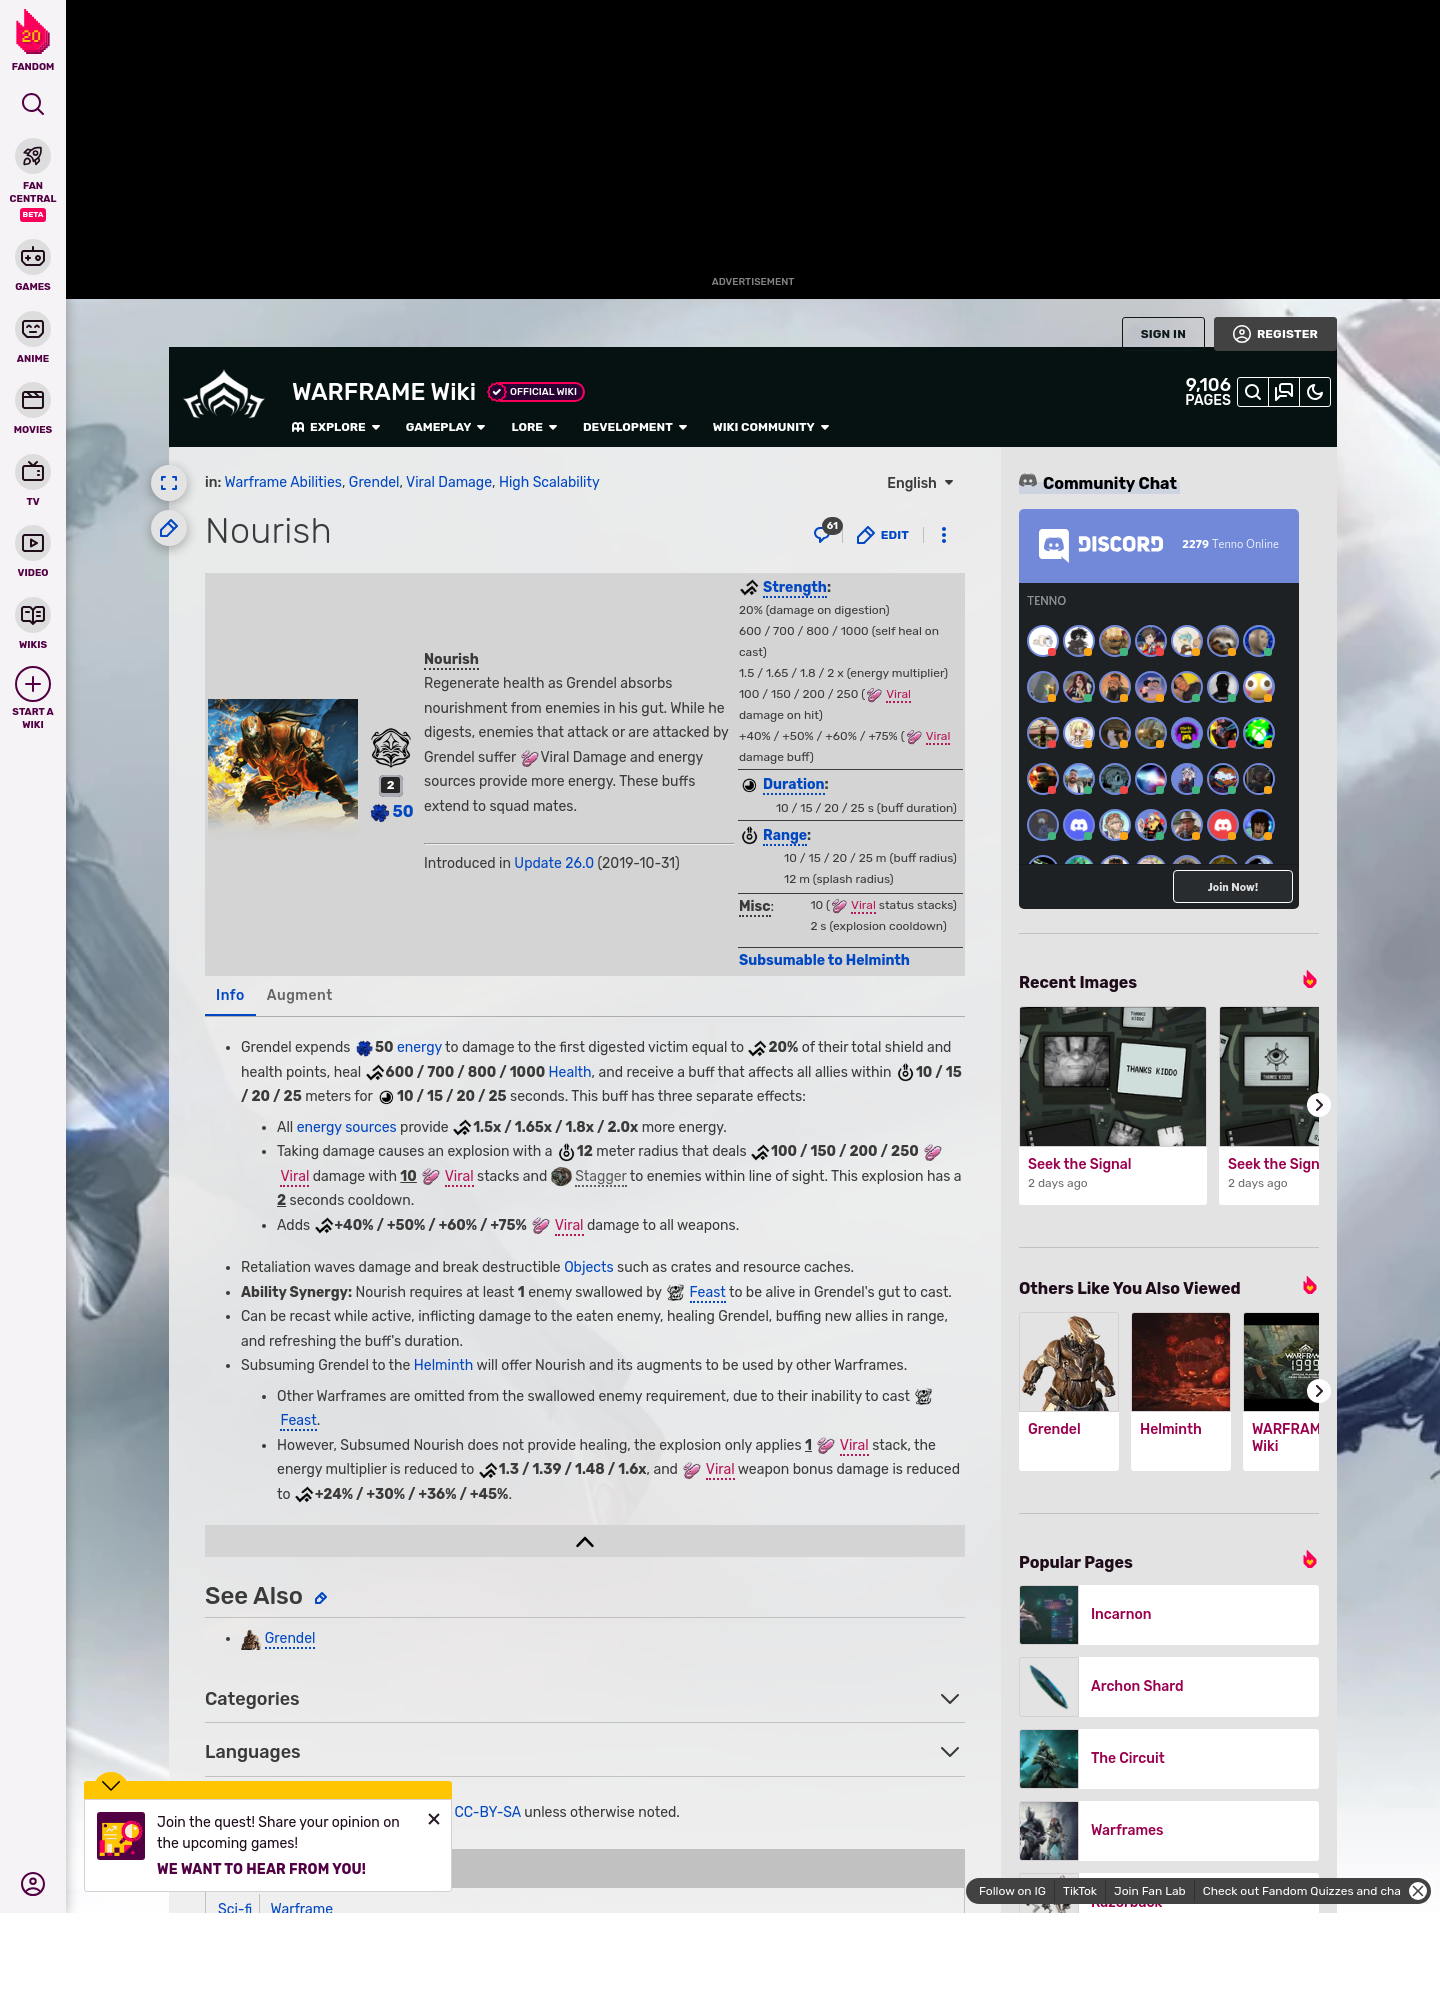The height and width of the screenshot is (2000, 1440).
Task: Switch to the Augment tab
Action: [299, 995]
